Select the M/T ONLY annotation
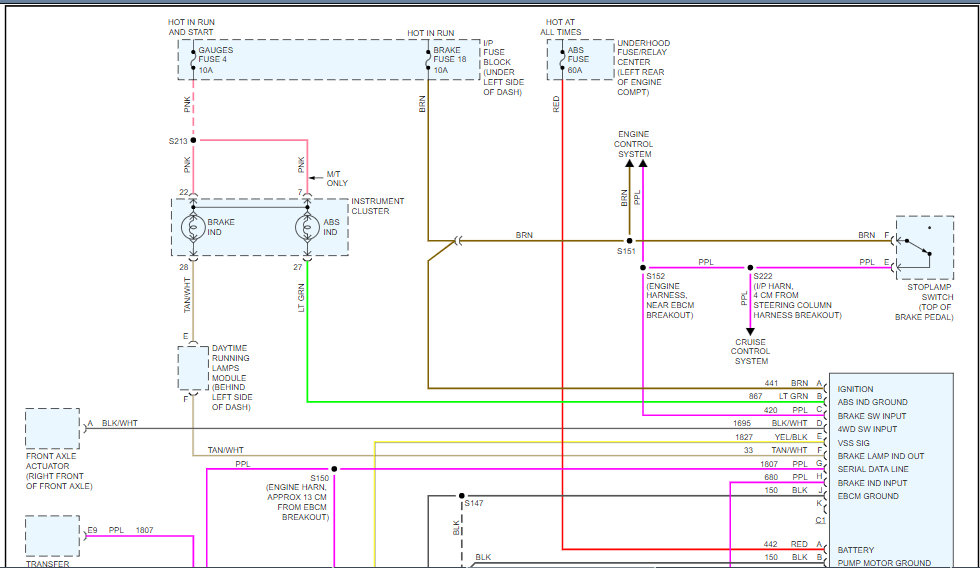The height and width of the screenshot is (568, 980). 339,179
